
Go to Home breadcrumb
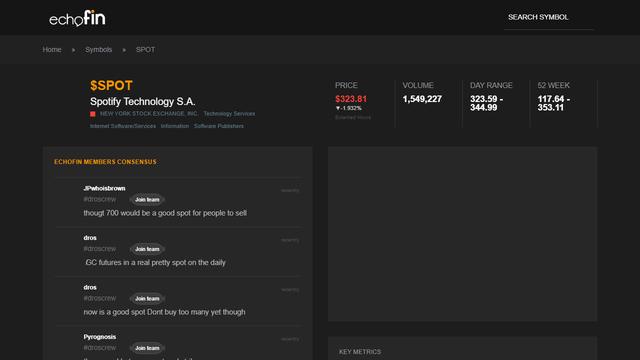click(52, 49)
